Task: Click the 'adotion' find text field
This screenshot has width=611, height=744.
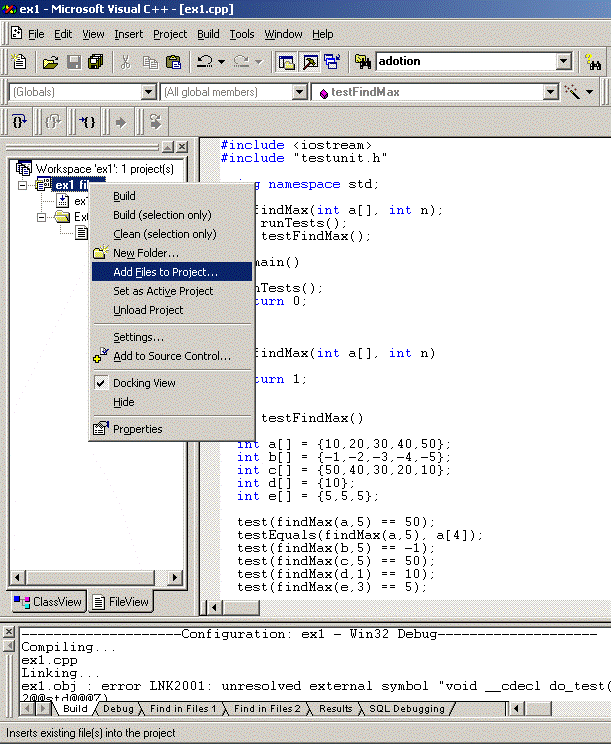Action: (466, 61)
